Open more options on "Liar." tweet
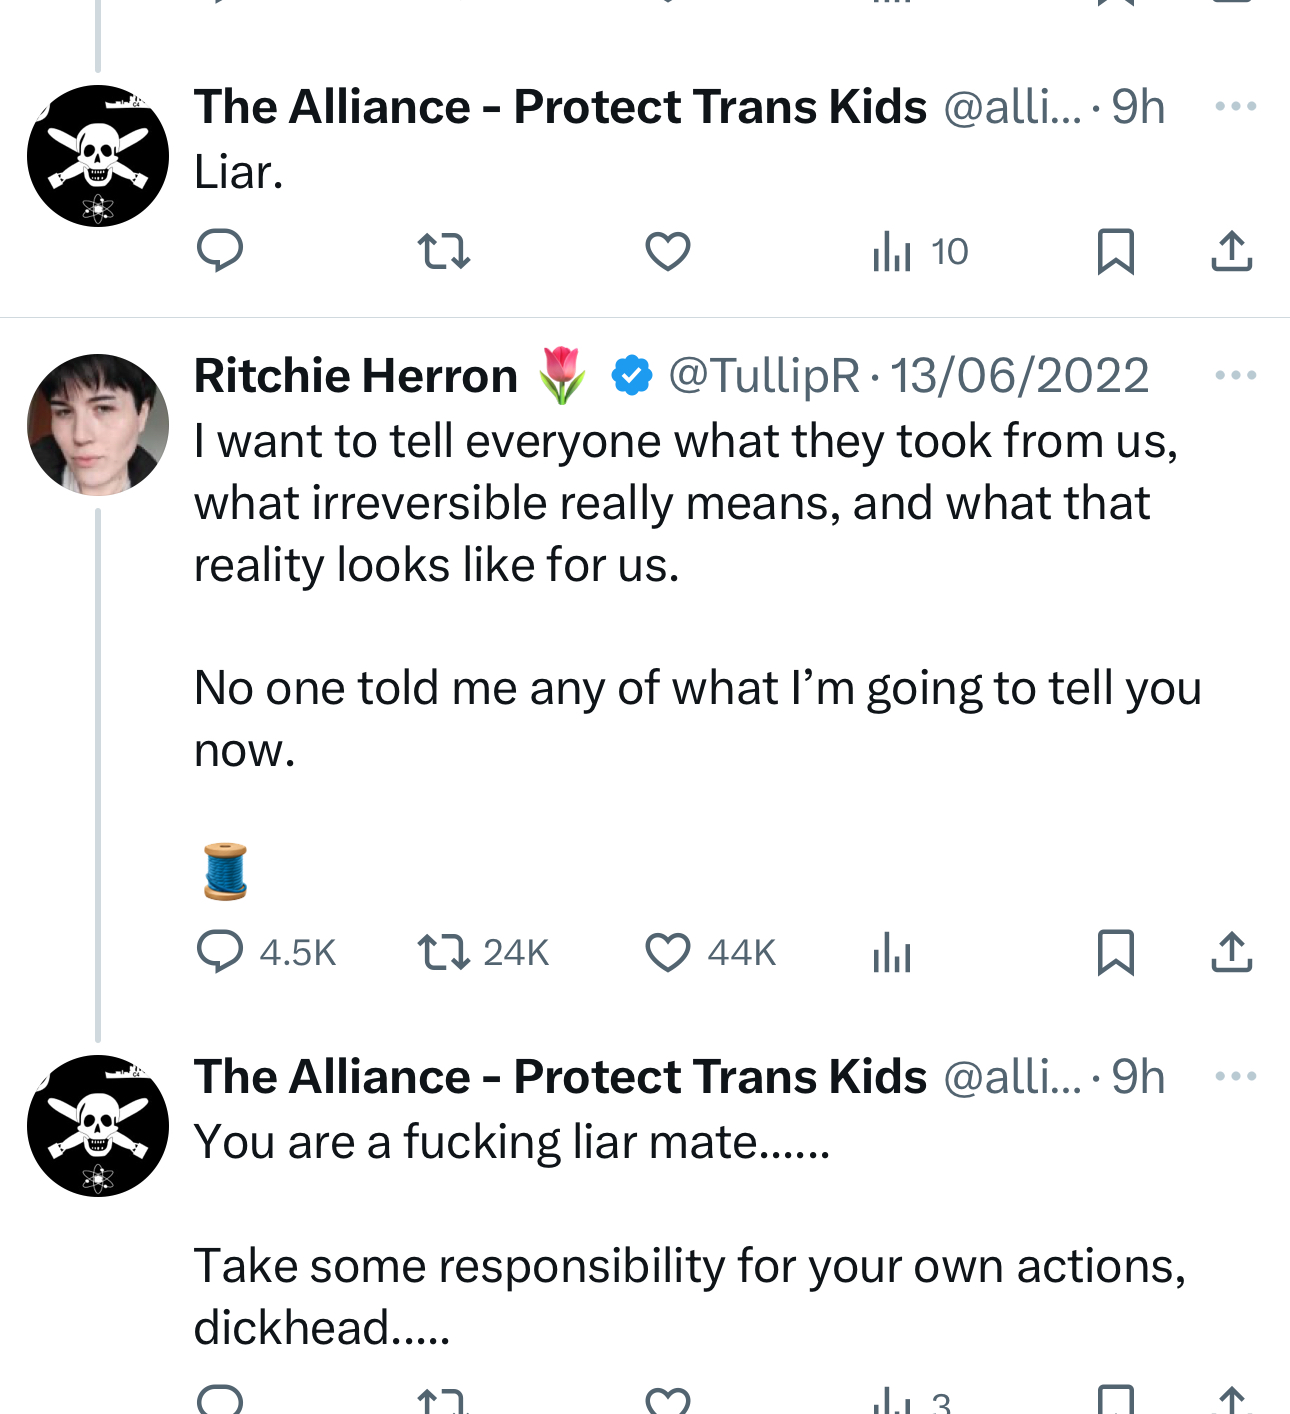The height and width of the screenshot is (1414, 1290). [x=1235, y=107]
